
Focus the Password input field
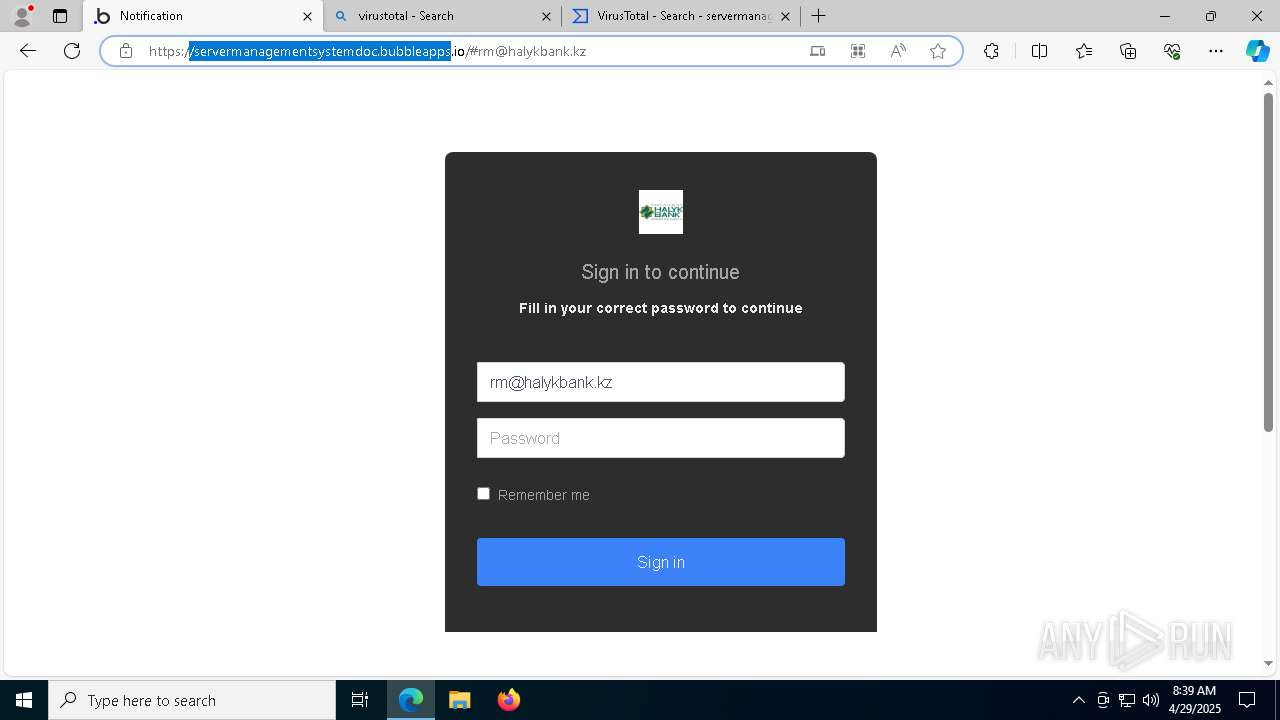click(x=661, y=438)
